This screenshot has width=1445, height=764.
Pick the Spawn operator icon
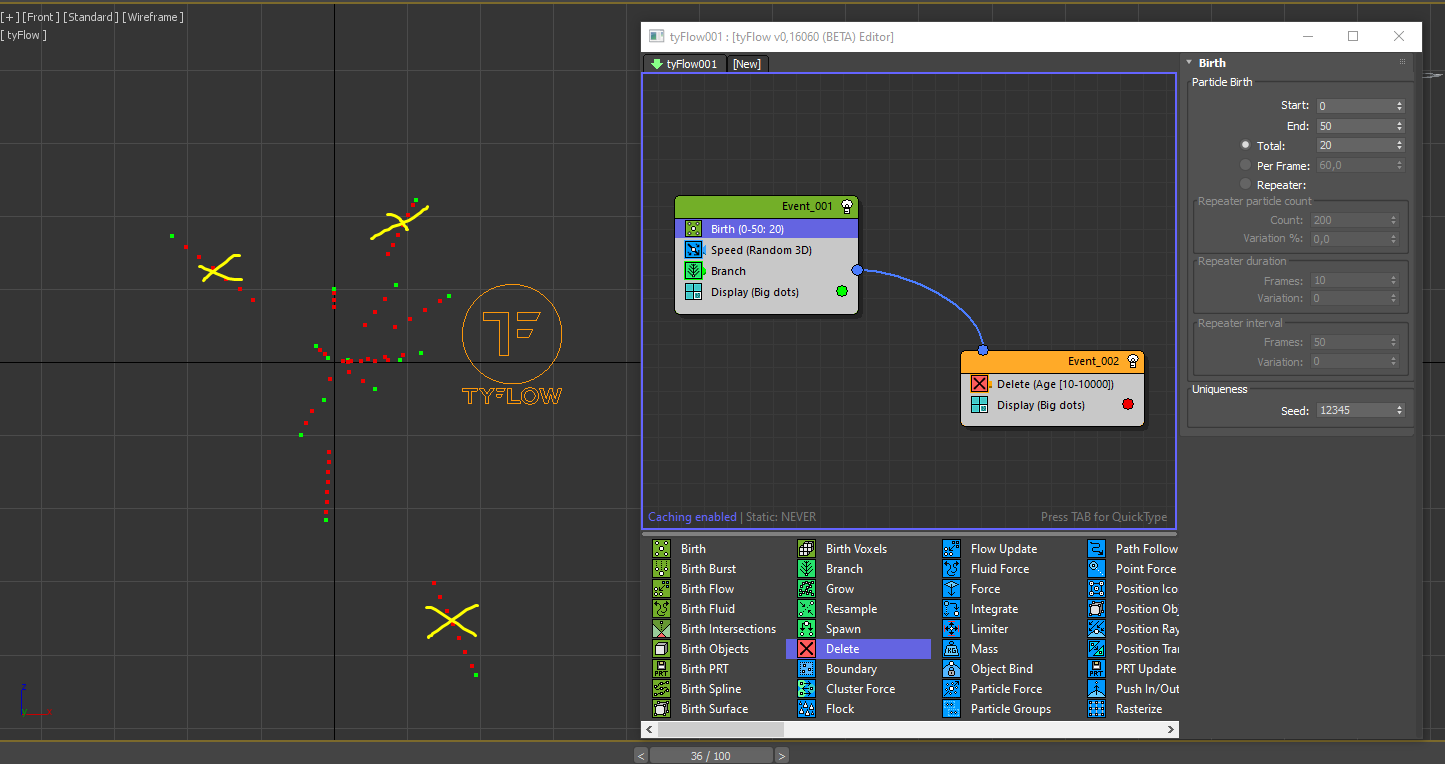[x=806, y=629]
